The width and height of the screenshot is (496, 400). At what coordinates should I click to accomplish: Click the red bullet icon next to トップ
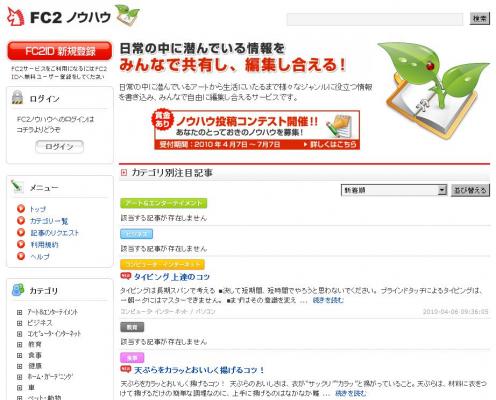pyautogui.click(x=21, y=209)
